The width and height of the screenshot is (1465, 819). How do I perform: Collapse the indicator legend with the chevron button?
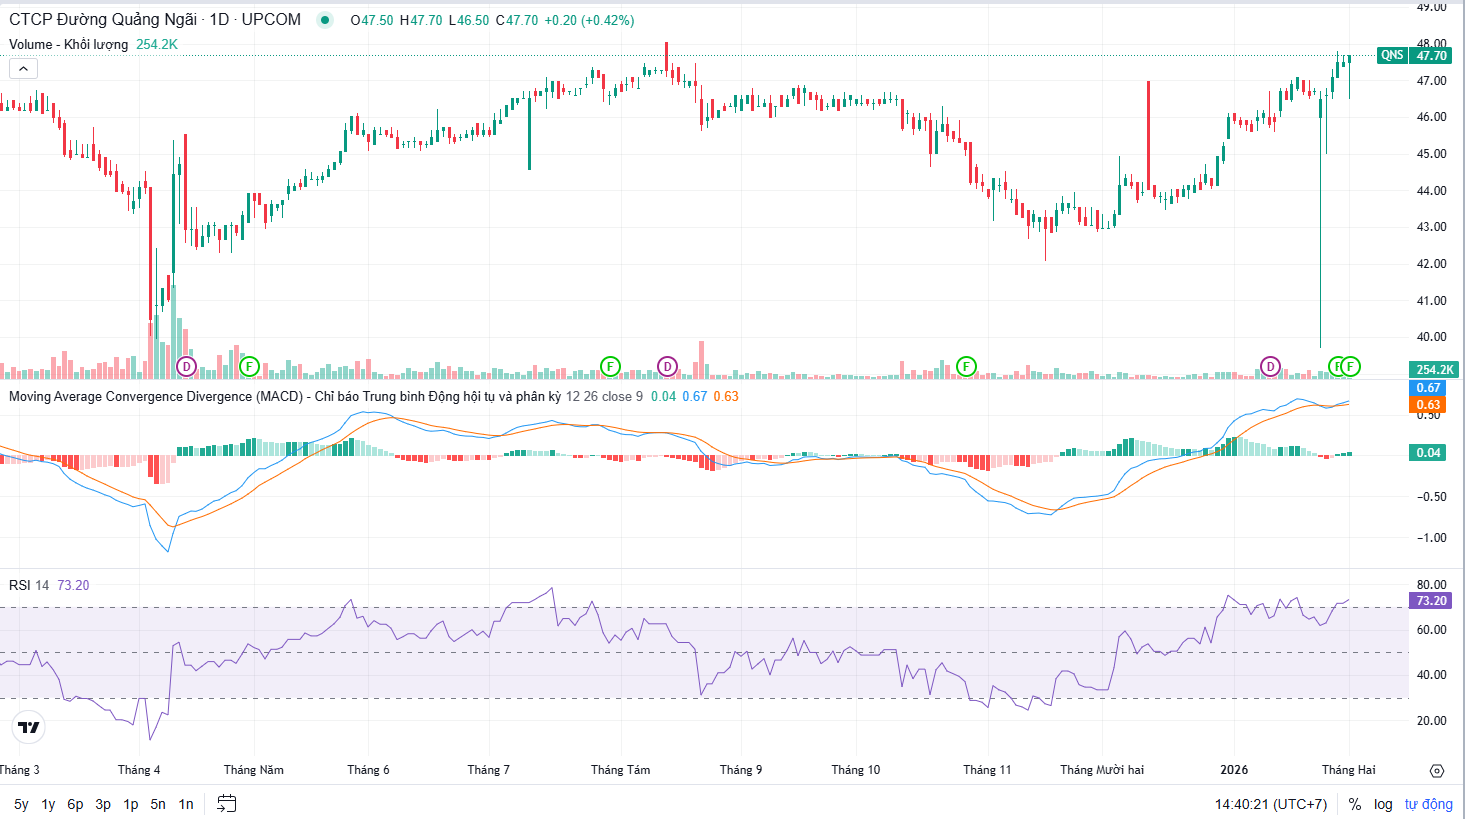tap(23, 69)
